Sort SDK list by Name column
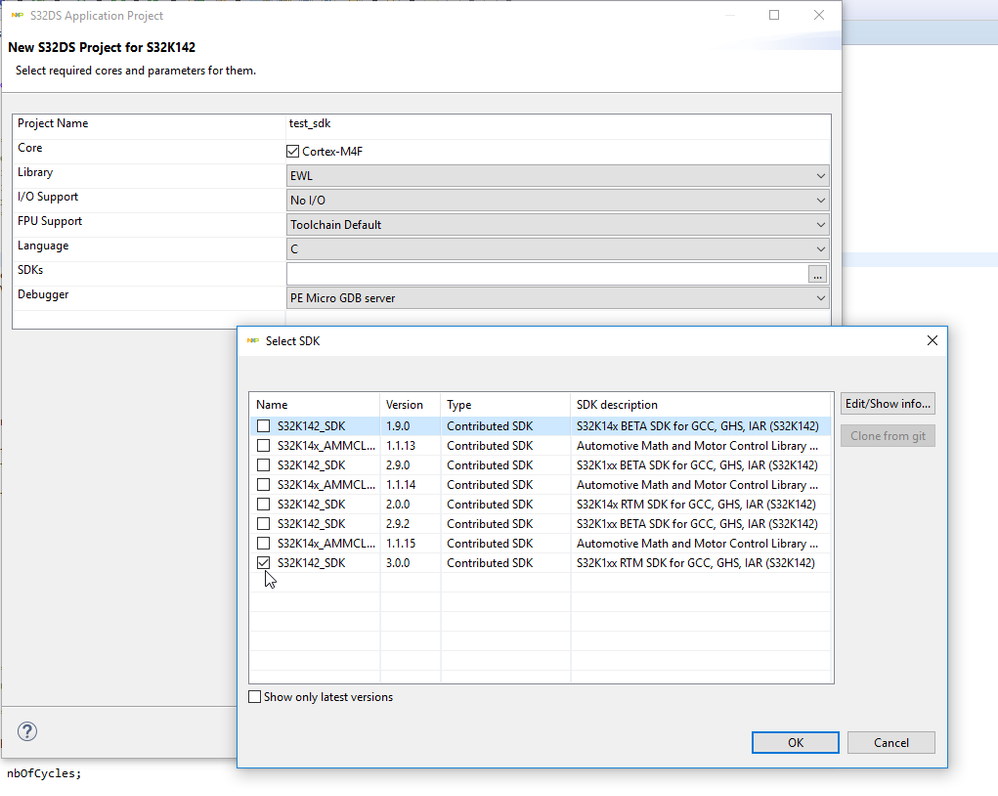The height and width of the screenshot is (796, 998). [x=315, y=405]
